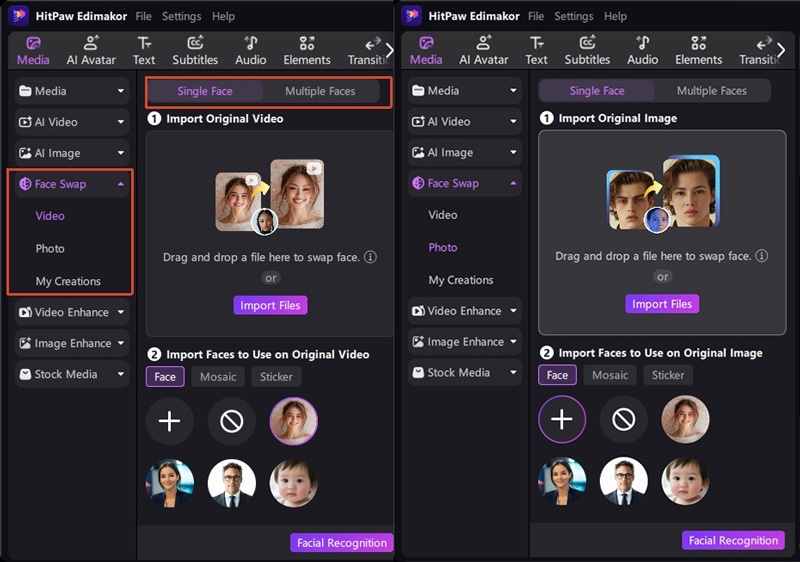
Task: Select Text tool in right window toolbar
Action: [x=536, y=50]
